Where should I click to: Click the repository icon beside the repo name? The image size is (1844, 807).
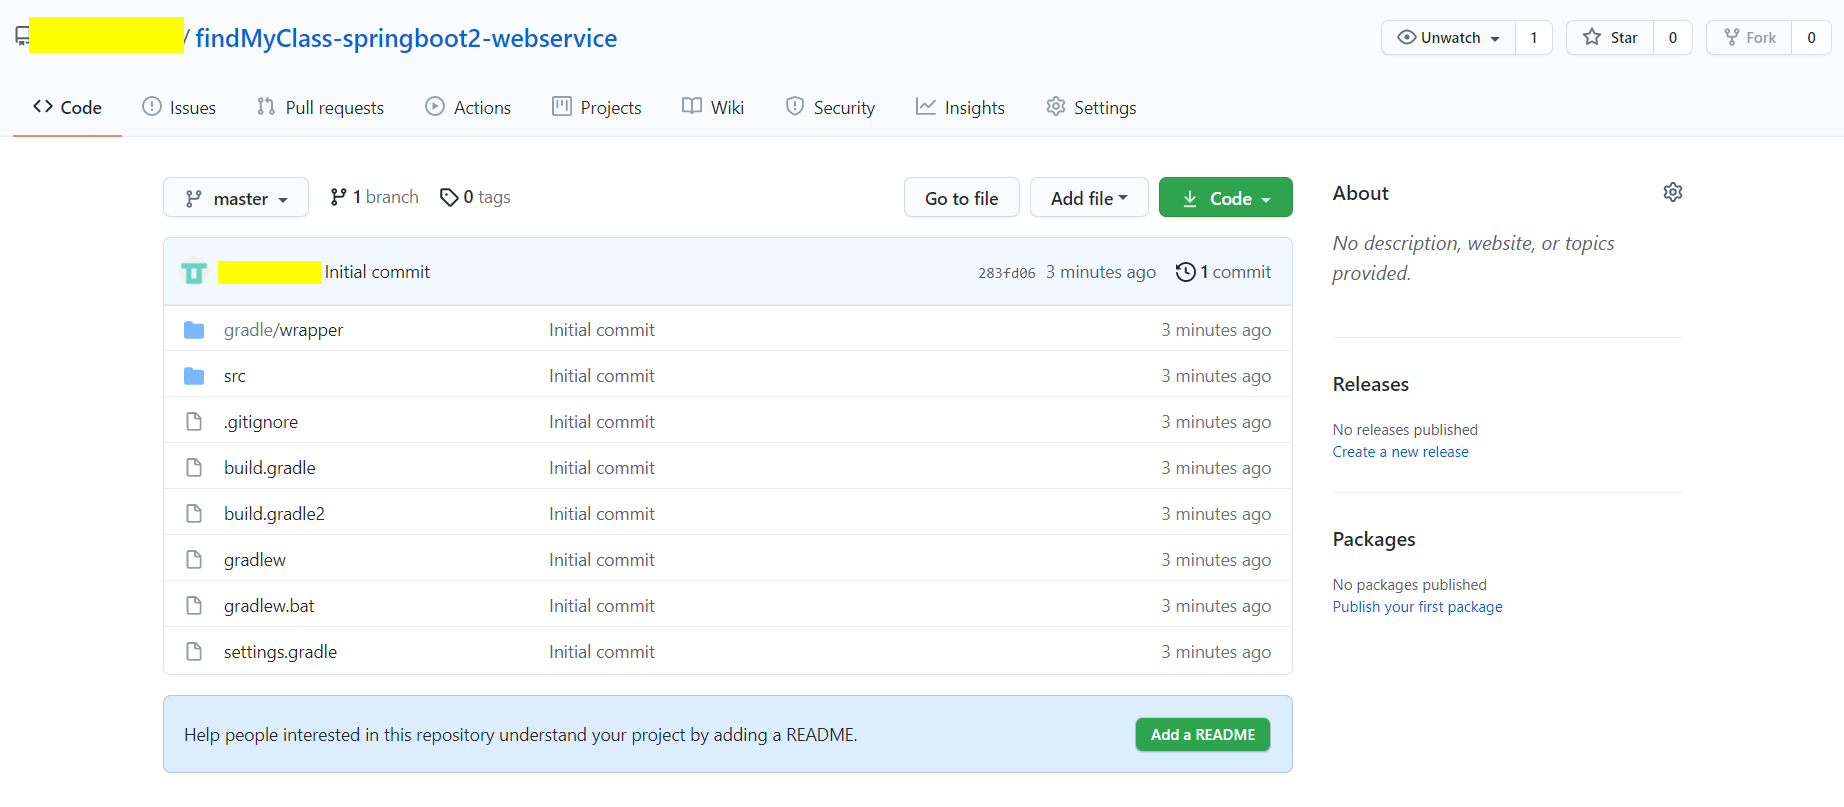click(x=22, y=37)
